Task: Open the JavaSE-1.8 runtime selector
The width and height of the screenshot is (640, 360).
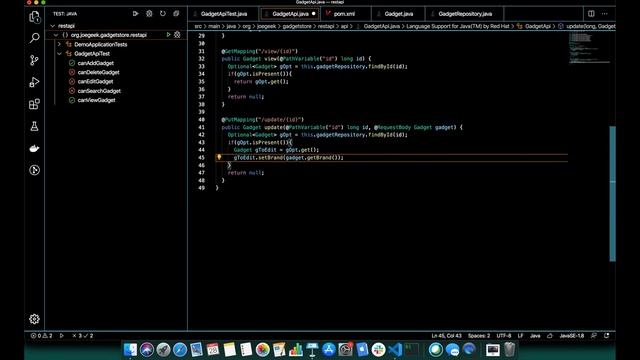Action: [x=571, y=336]
